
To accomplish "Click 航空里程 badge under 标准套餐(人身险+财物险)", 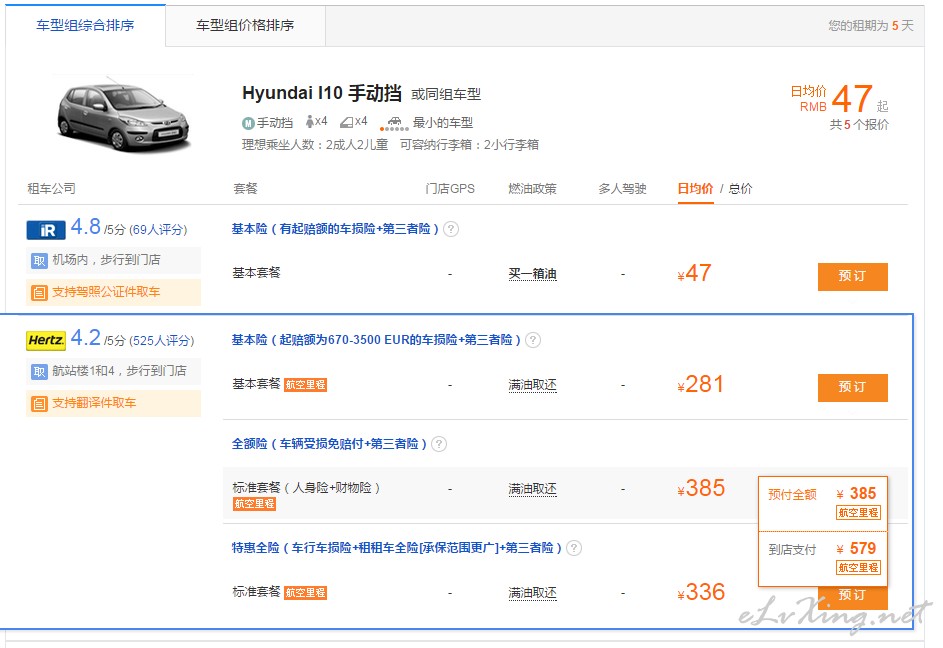I will [254, 504].
